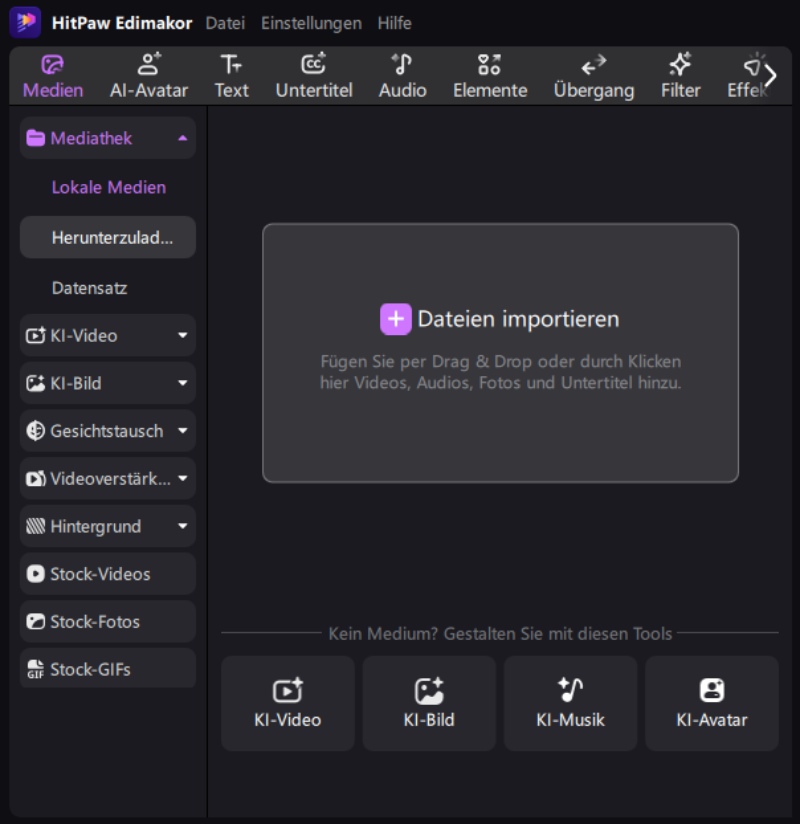Image resolution: width=800 pixels, height=824 pixels.
Task: Click the KI-Avatar tool button at bottom
Action: [x=711, y=703]
